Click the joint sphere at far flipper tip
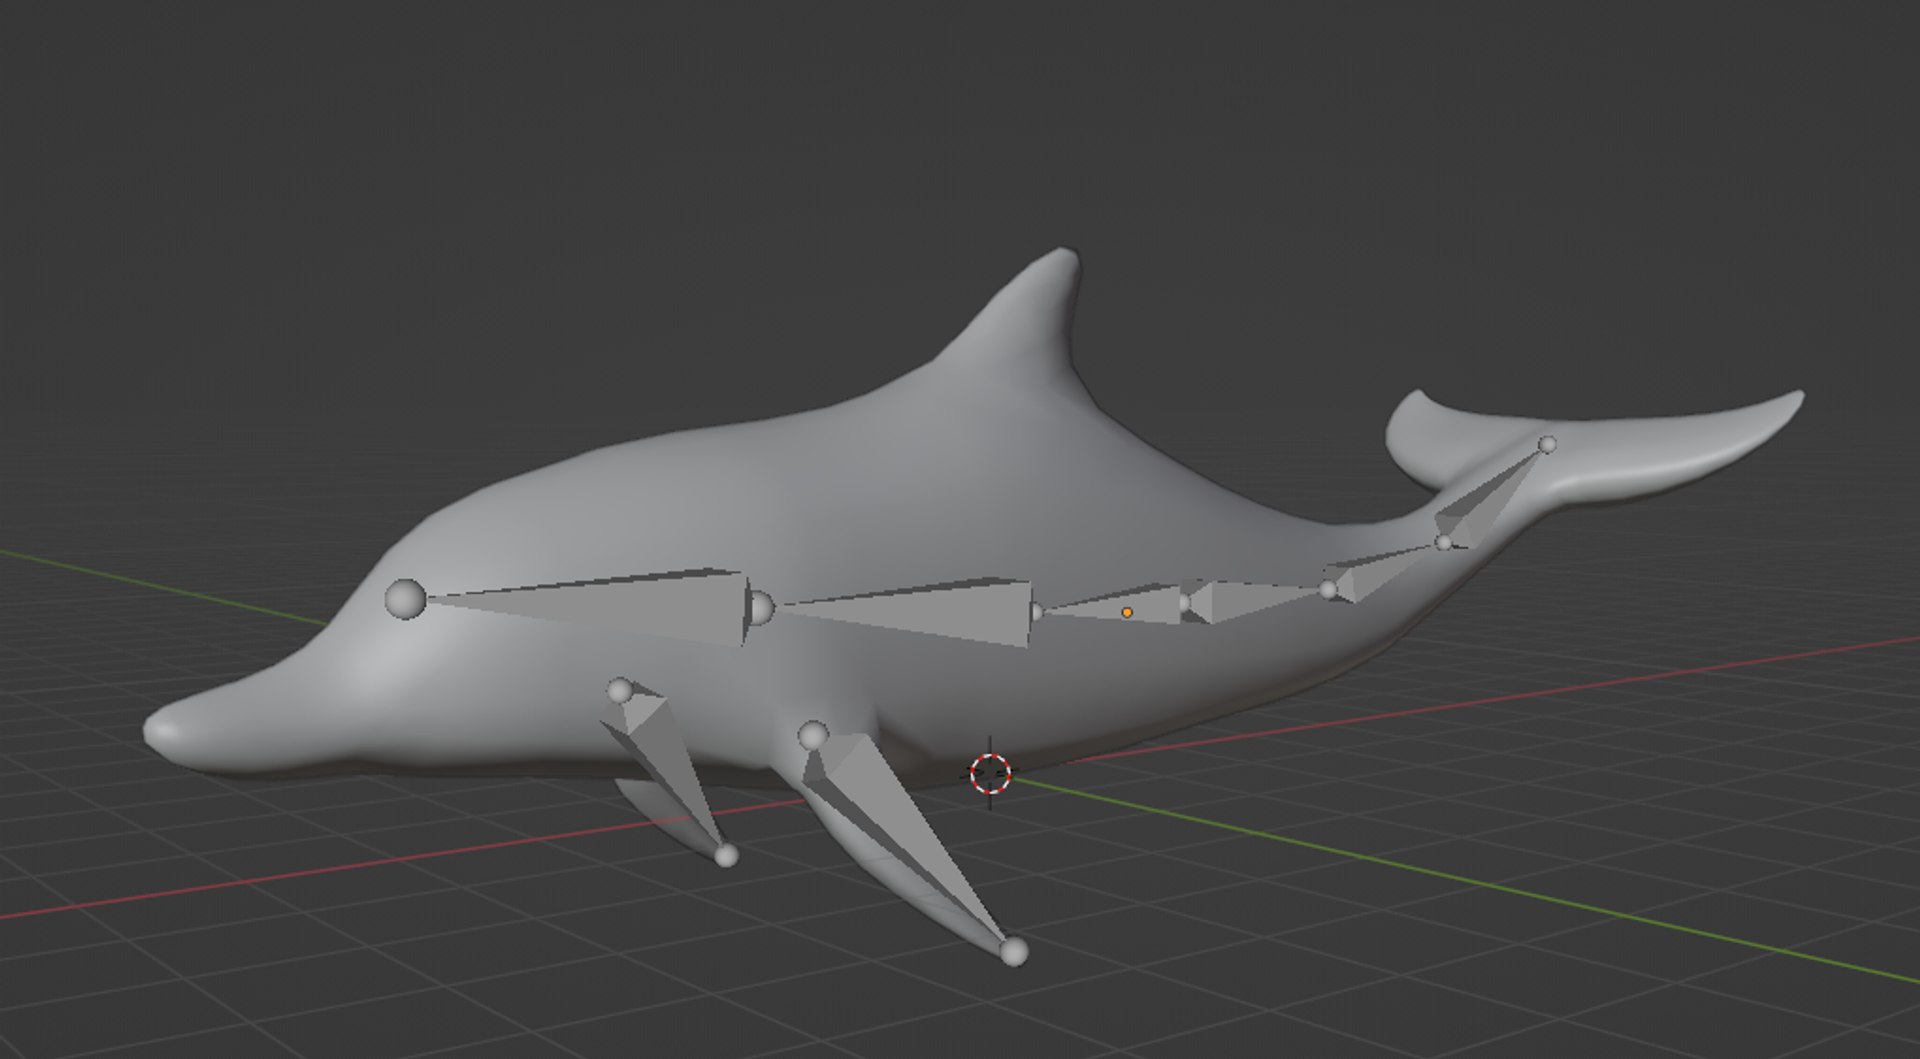This screenshot has height=1059, width=1920. tap(727, 855)
